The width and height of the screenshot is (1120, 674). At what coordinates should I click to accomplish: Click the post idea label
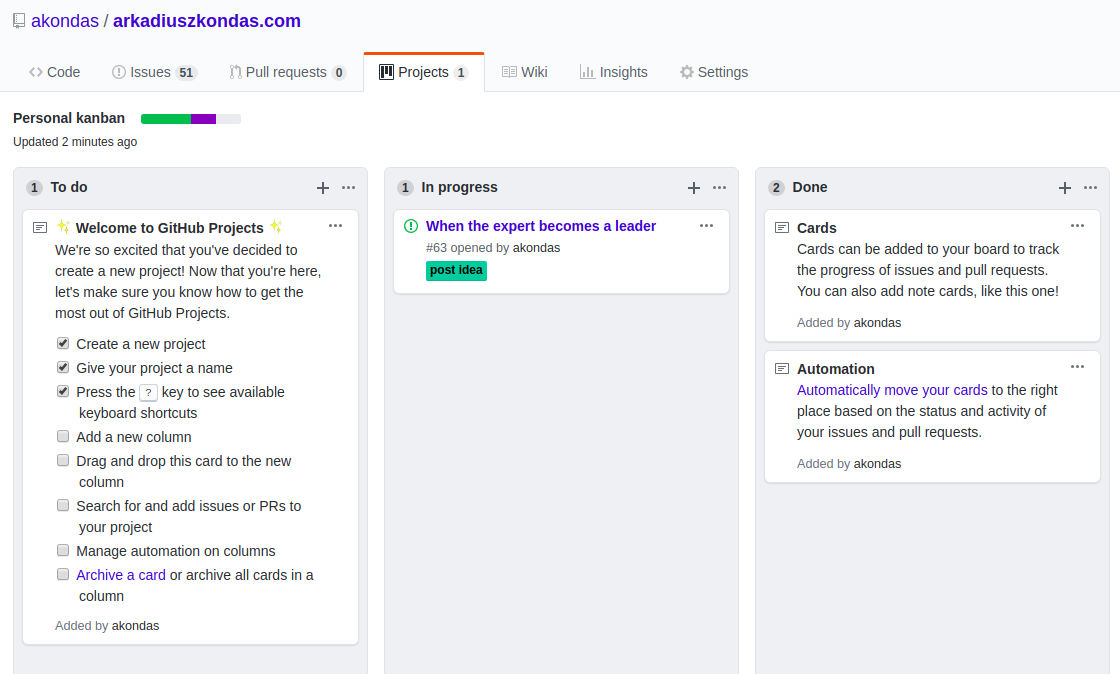point(456,271)
